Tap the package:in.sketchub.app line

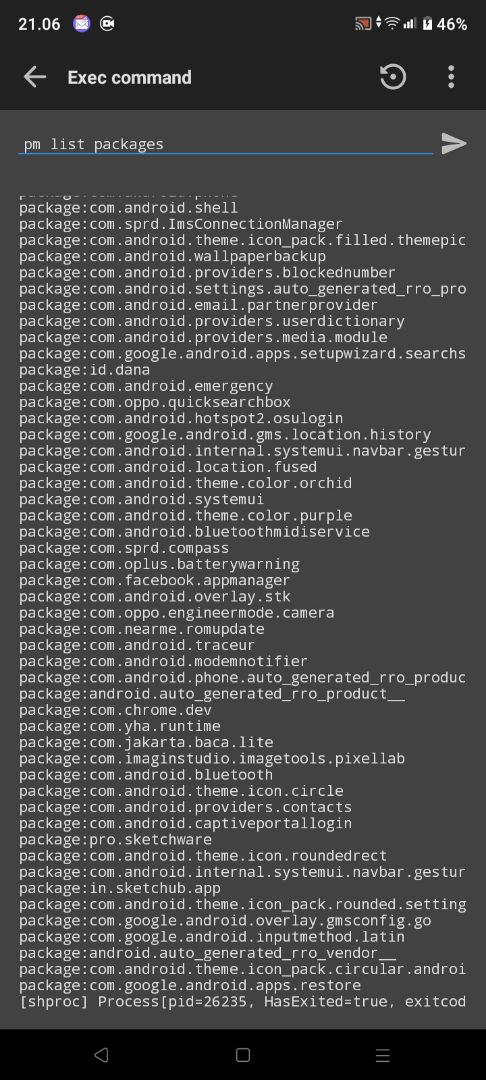pos(120,889)
